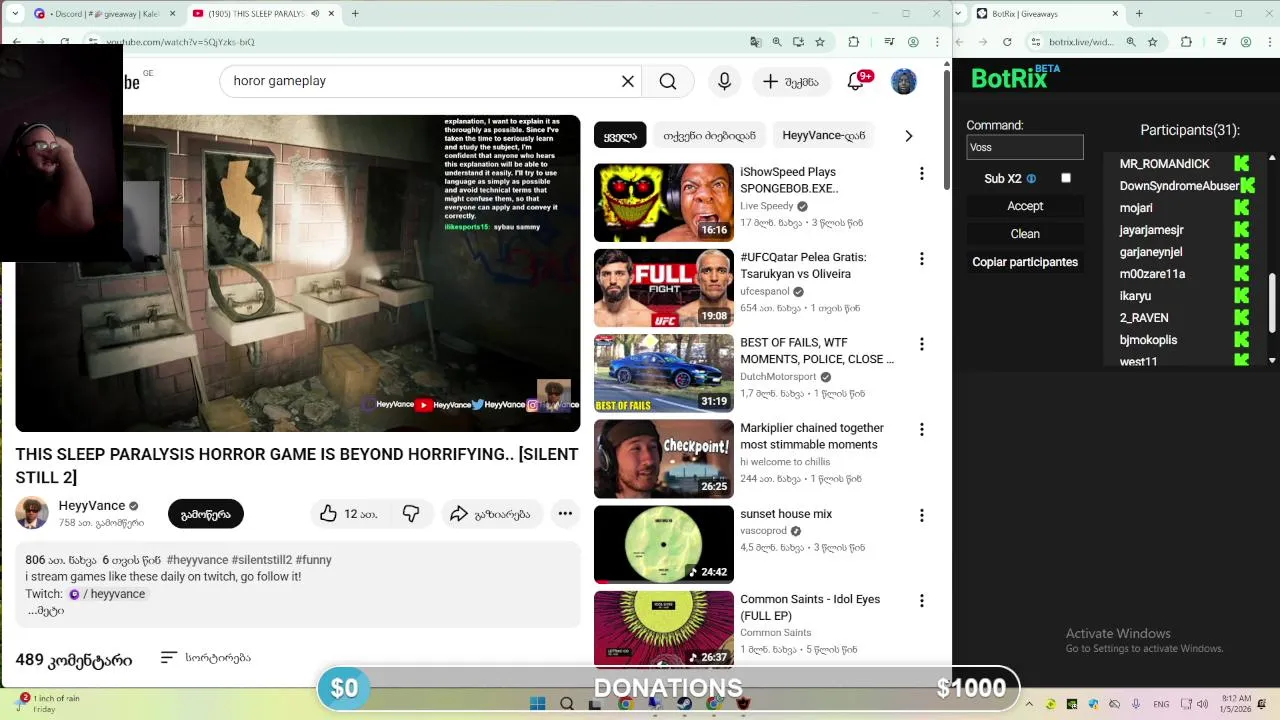1280x720 pixels.
Task: Open BEST OF FAILS car thumbnail
Action: [x=664, y=373]
